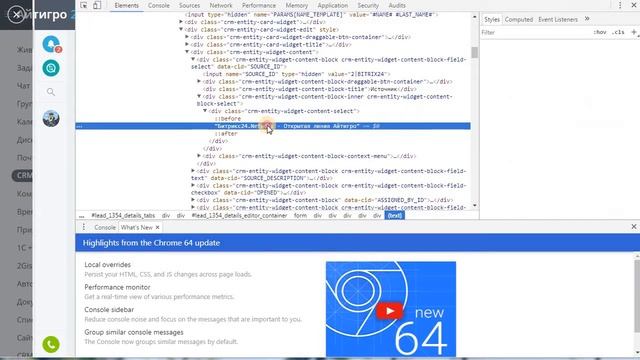Open Console sidebar feature entry
The image size is (640, 360).
pos(109,309)
